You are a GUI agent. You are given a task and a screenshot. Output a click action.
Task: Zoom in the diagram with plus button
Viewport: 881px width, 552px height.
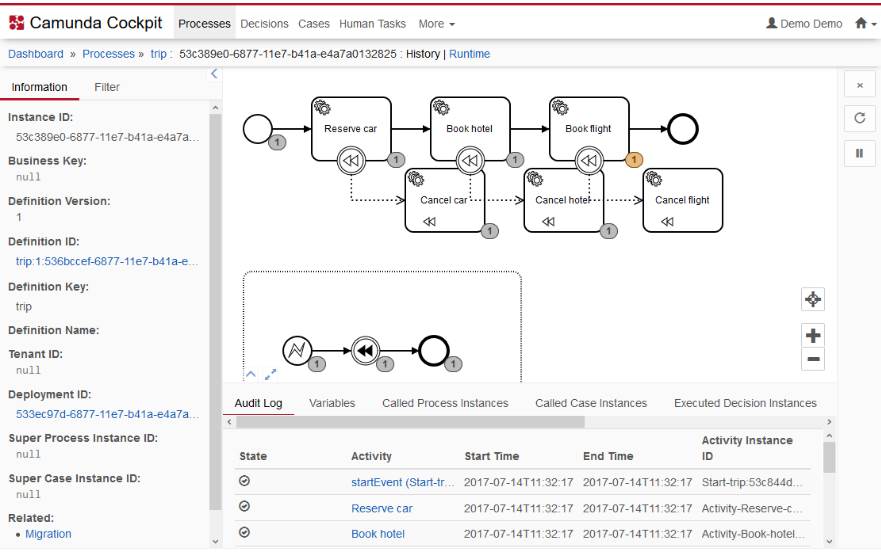pyautogui.click(x=813, y=336)
